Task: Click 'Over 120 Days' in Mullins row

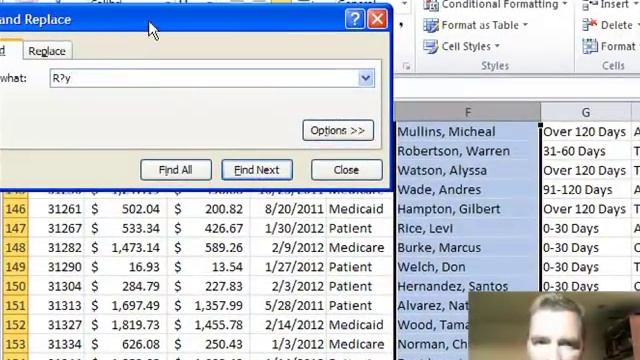Action: click(586, 131)
